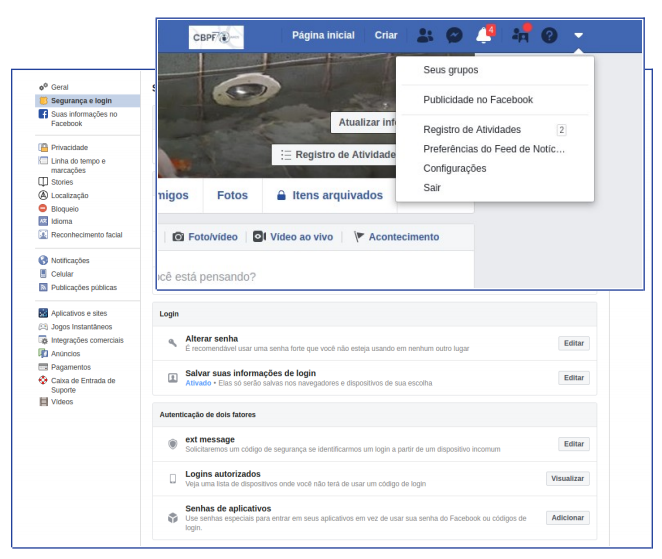Click Visualizar for Logins autorizados
This screenshot has width=662, height=559.
coord(567,478)
